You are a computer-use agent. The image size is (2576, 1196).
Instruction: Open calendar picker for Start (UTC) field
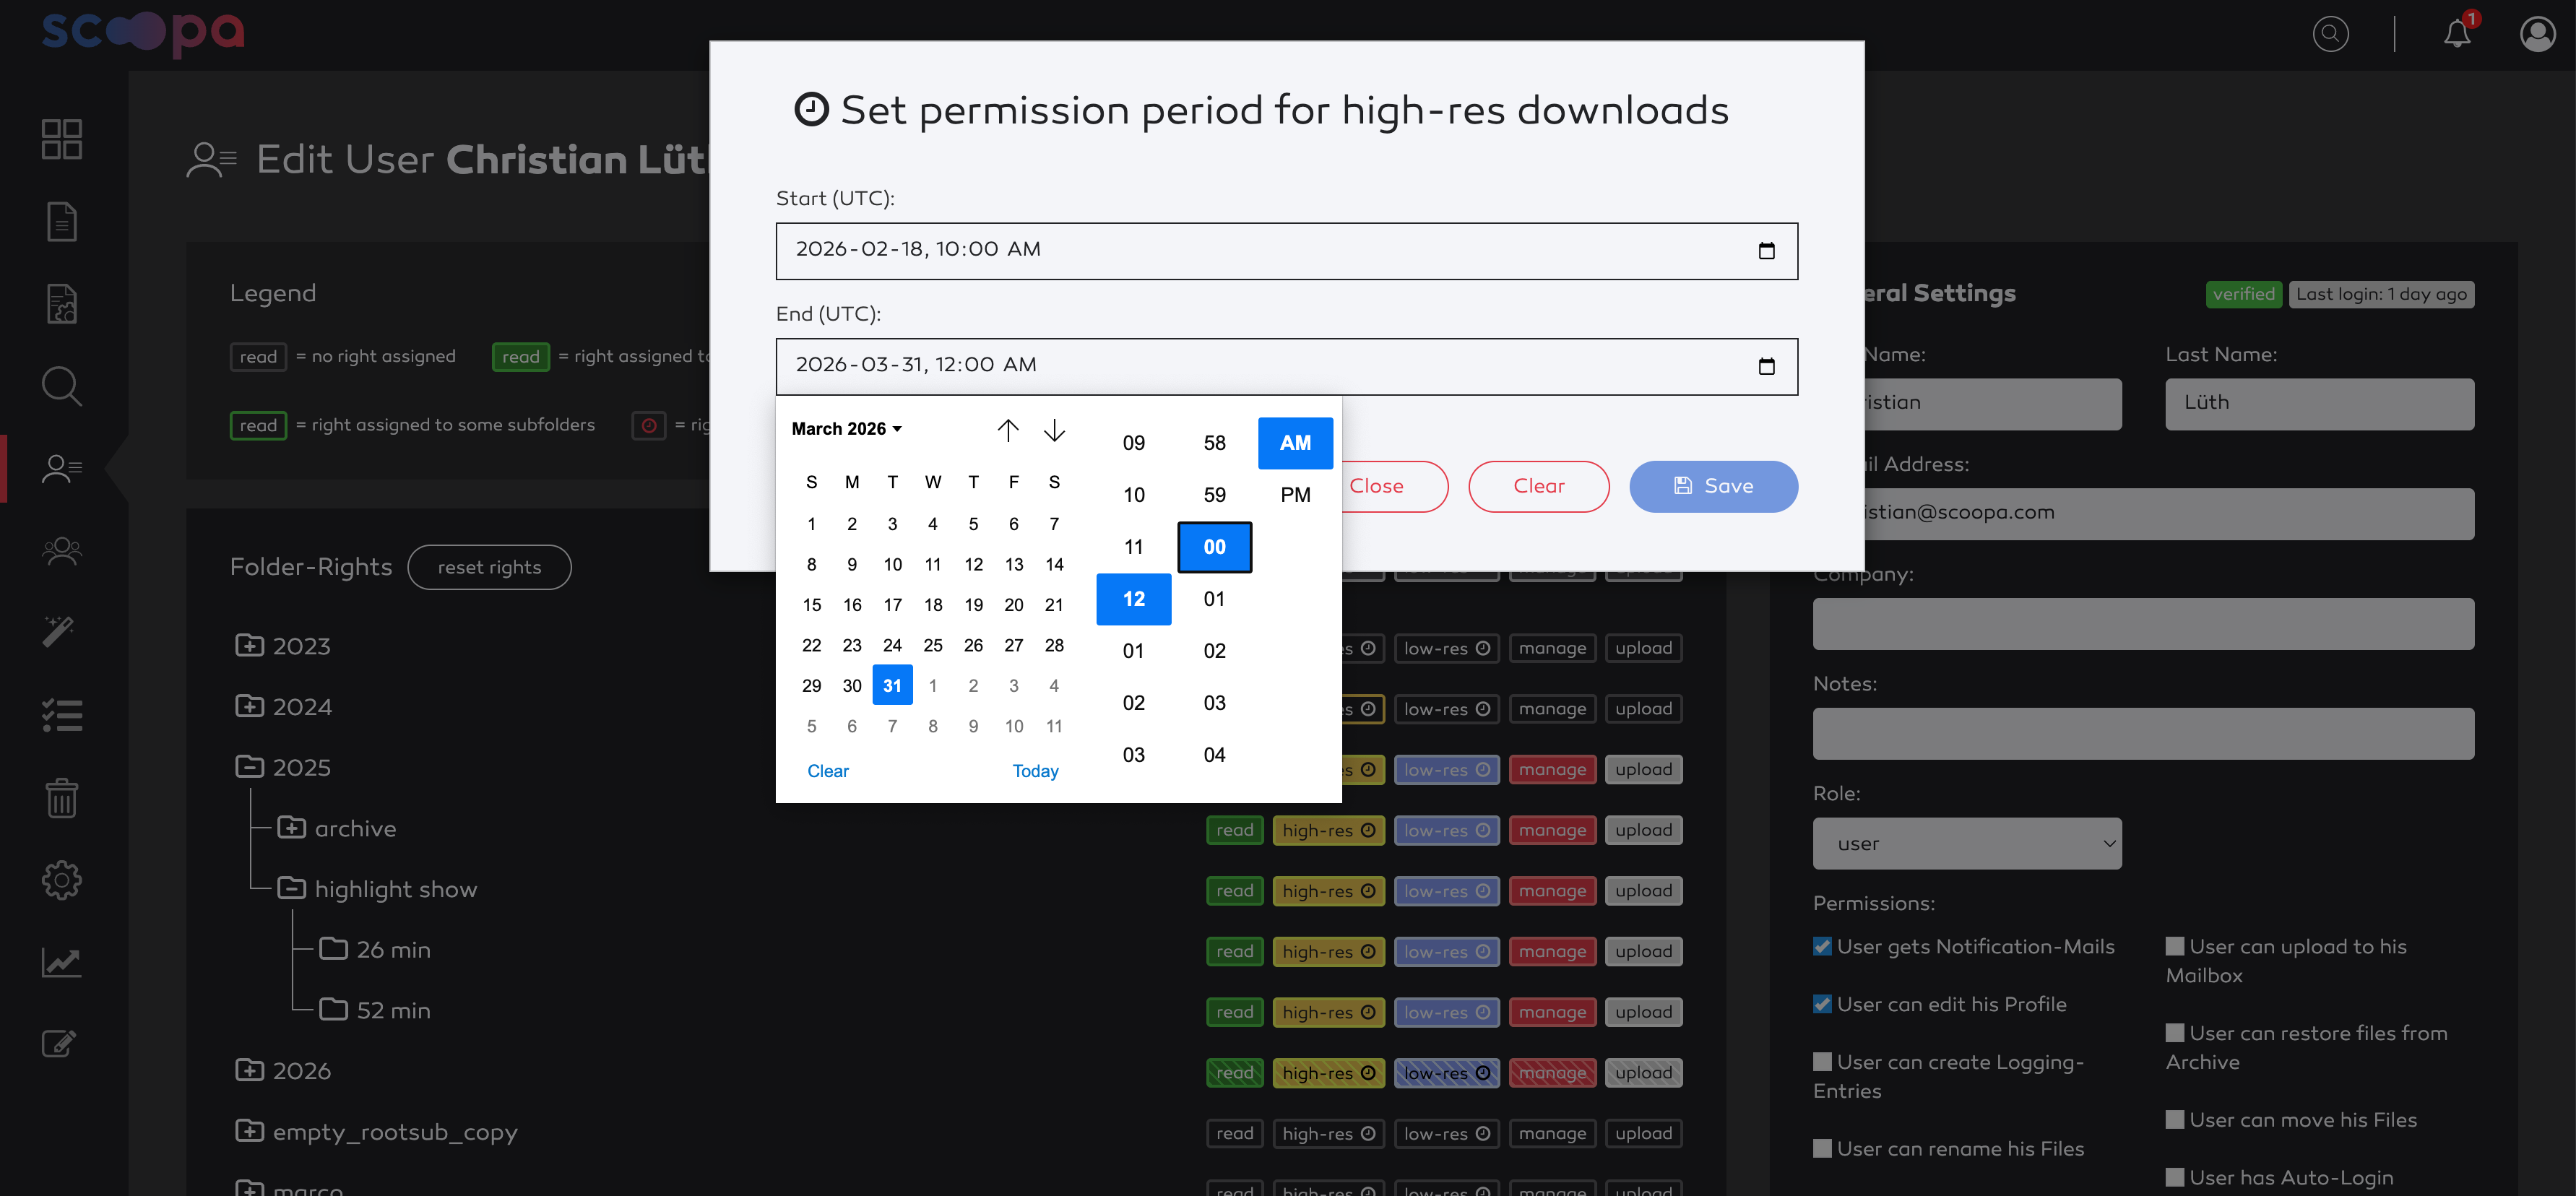click(x=1766, y=251)
